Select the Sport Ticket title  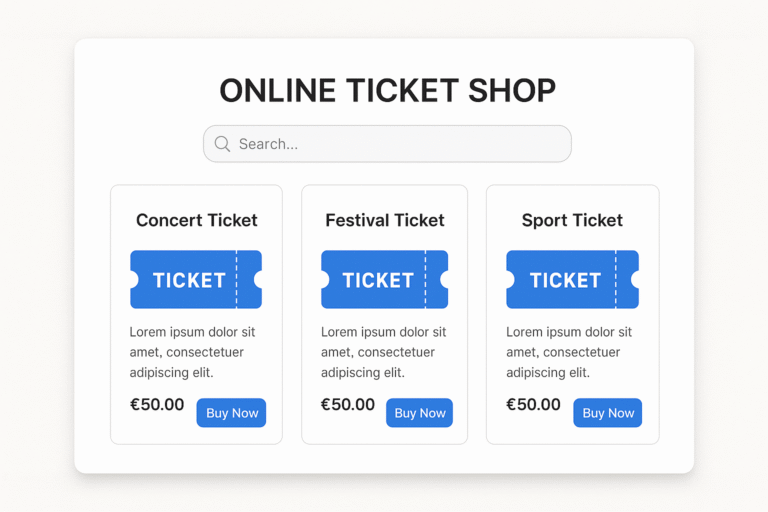tap(572, 220)
